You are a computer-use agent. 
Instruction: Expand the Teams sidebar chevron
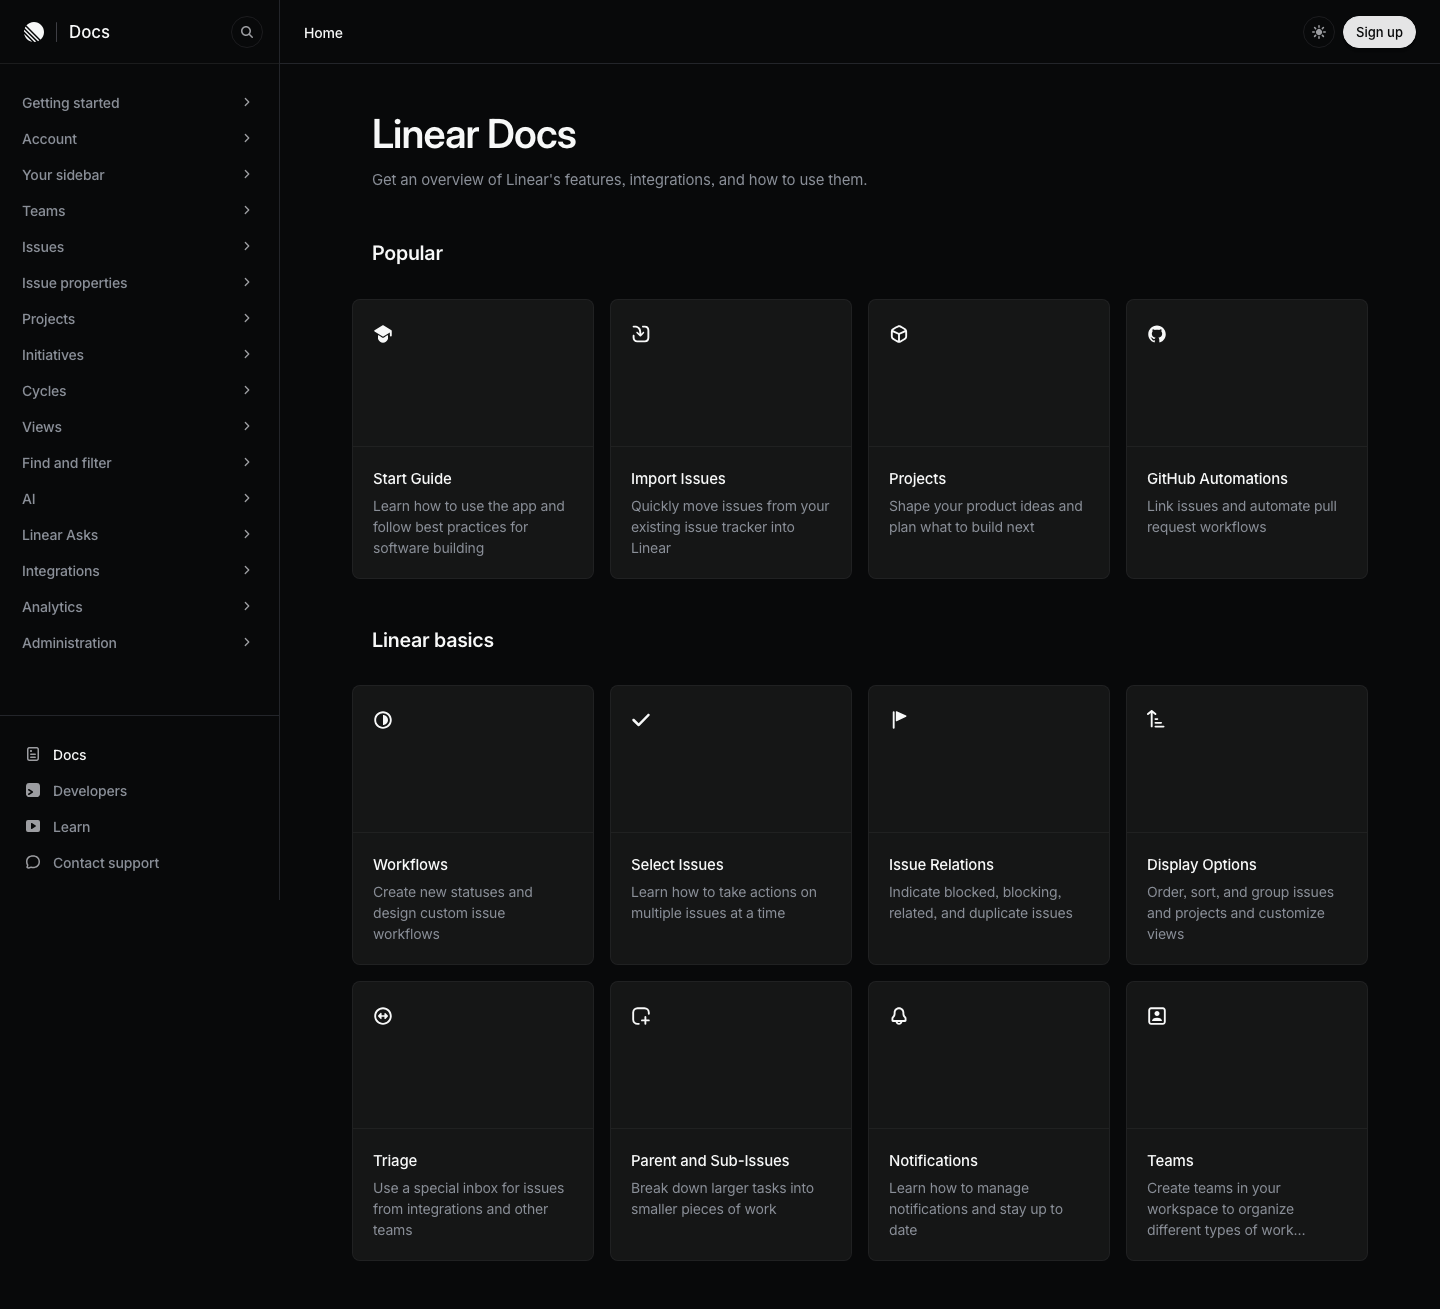(x=247, y=210)
